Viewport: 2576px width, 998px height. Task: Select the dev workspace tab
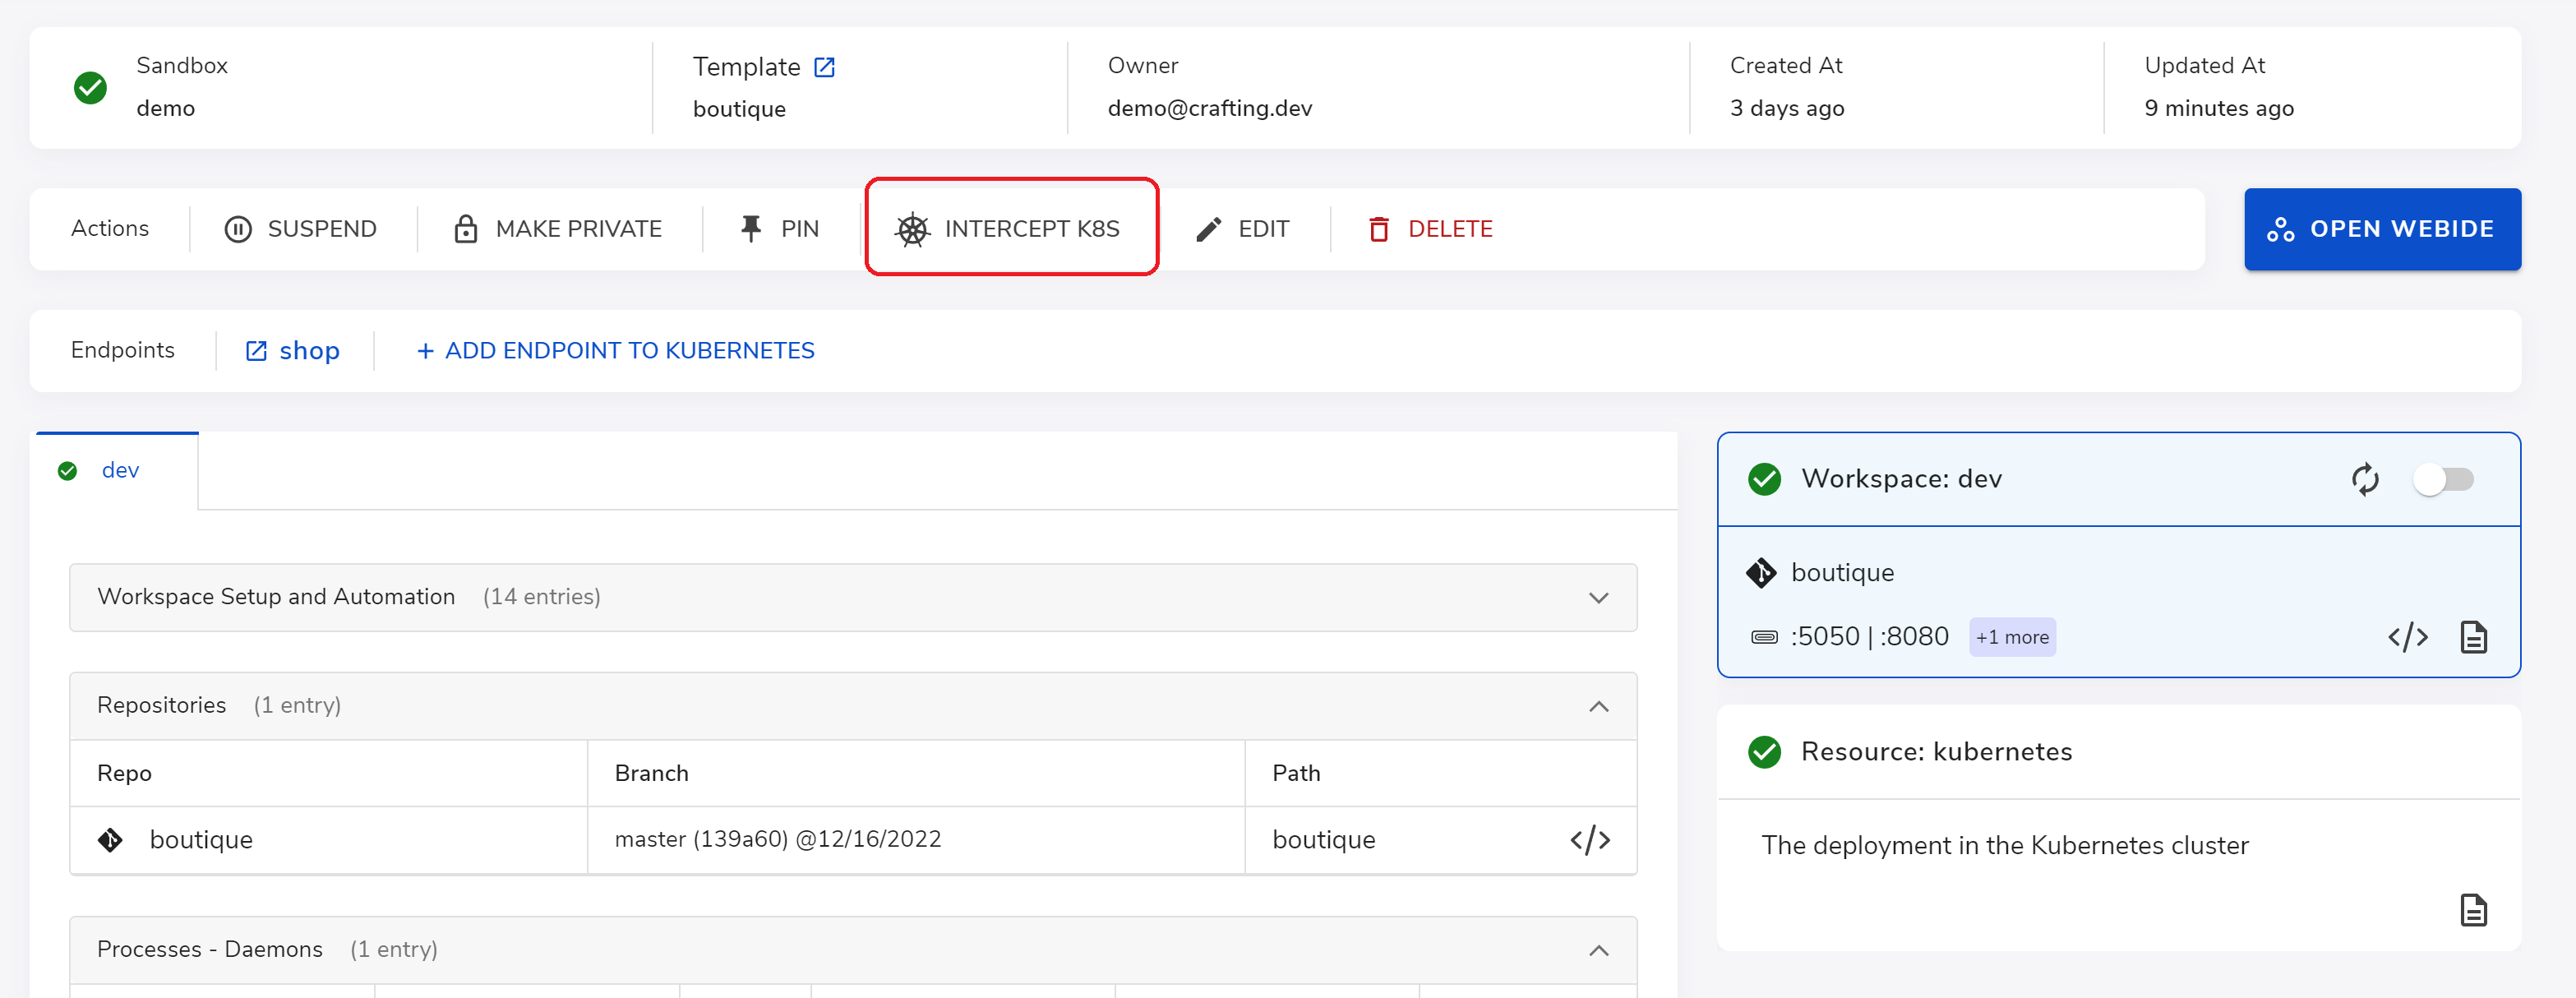pyautogui.click(x=117, y=471)
